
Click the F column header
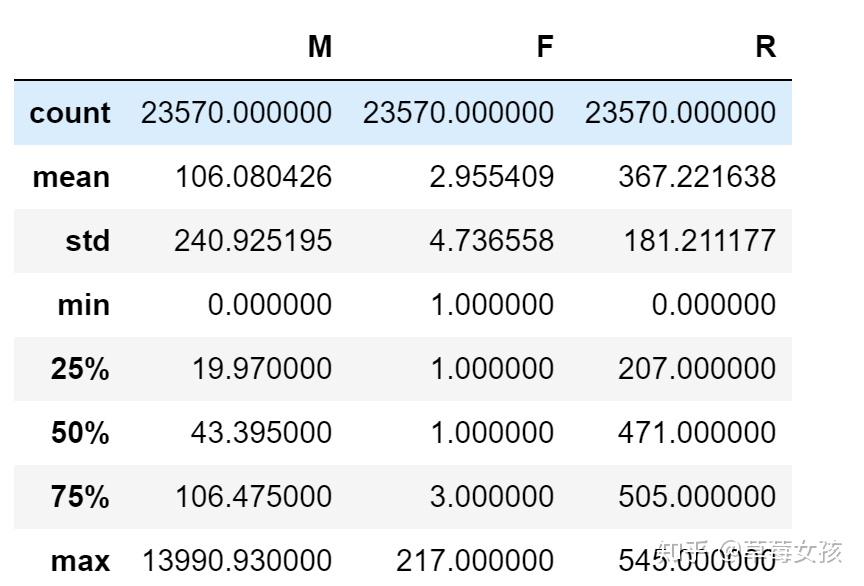(x=545, y=47)
